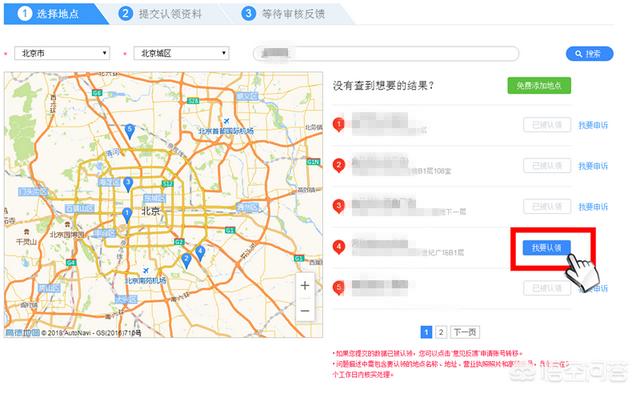Viewport: 640px width, 394px height.
Task: Select red result pin number 4
Action: pyautogui.click(x=339, y=247)
